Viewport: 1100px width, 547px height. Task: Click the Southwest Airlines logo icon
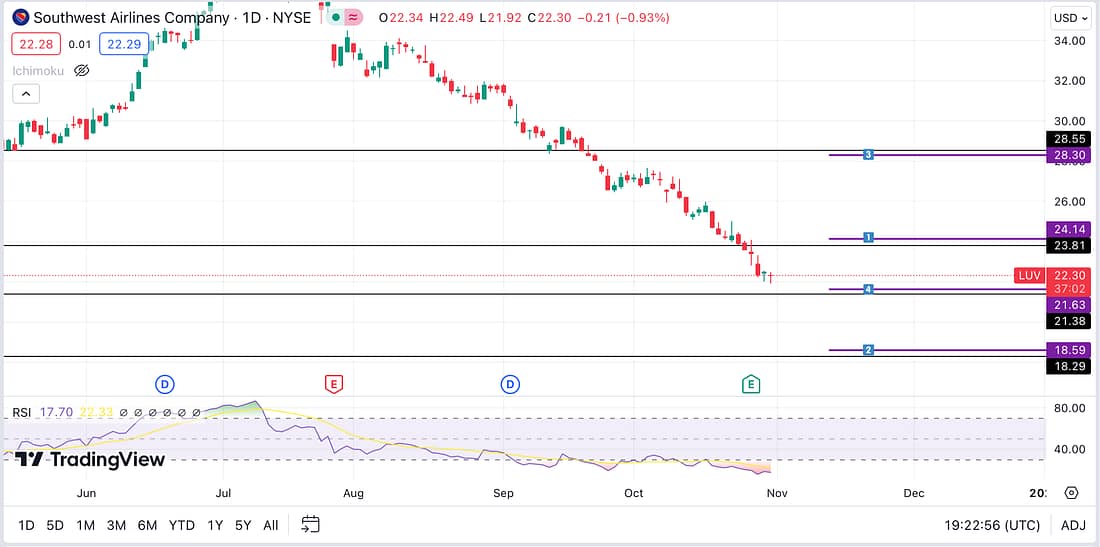20,18
